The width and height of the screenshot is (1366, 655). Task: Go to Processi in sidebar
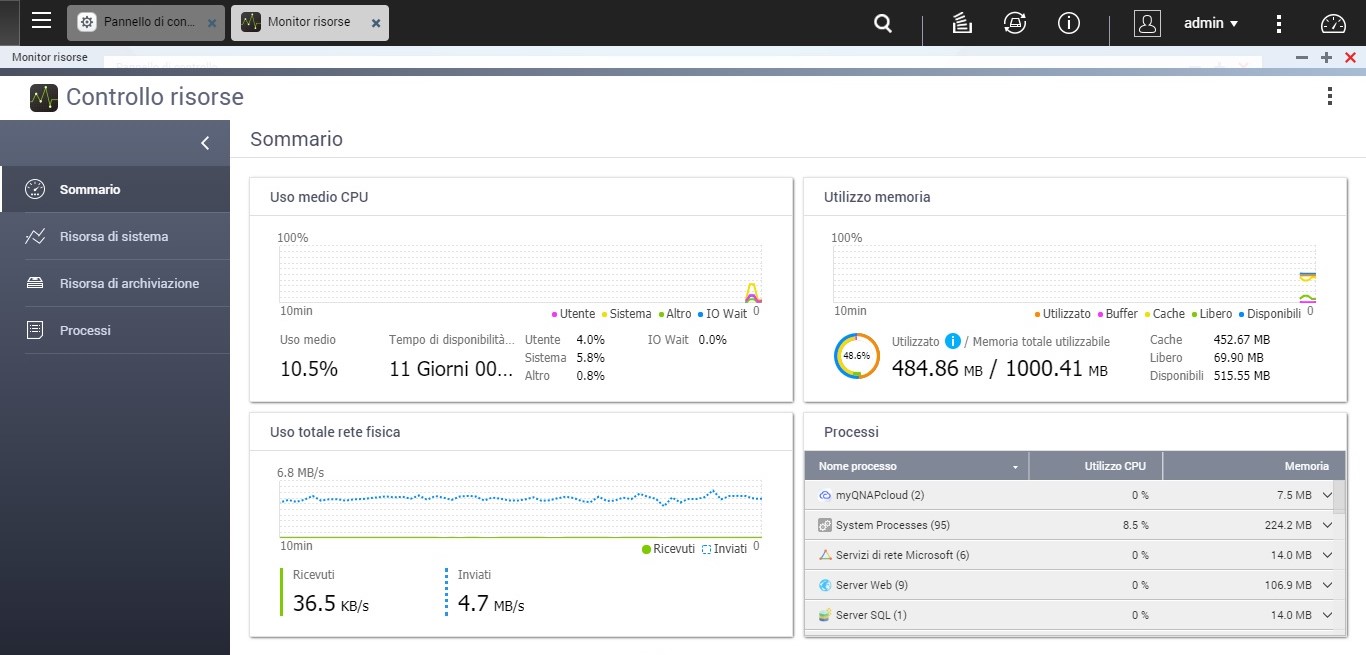click(x=85, y=331)
